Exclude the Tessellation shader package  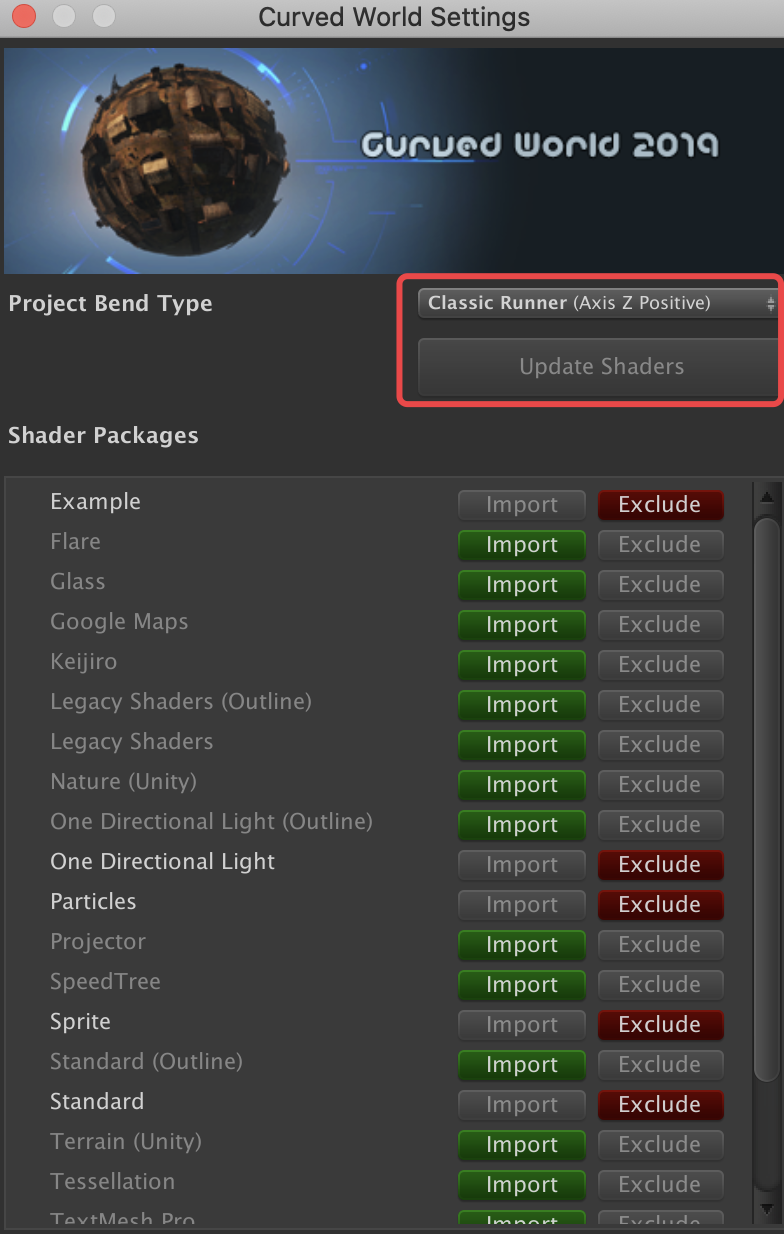(660, 1184)
